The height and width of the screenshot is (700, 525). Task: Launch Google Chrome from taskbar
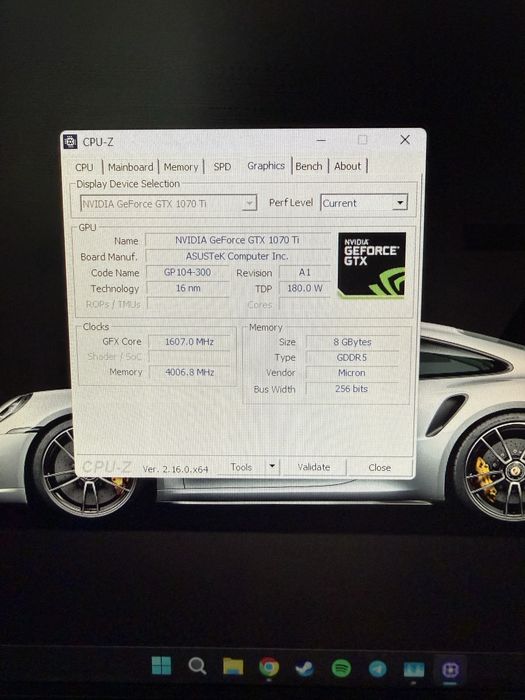[269, 667]
